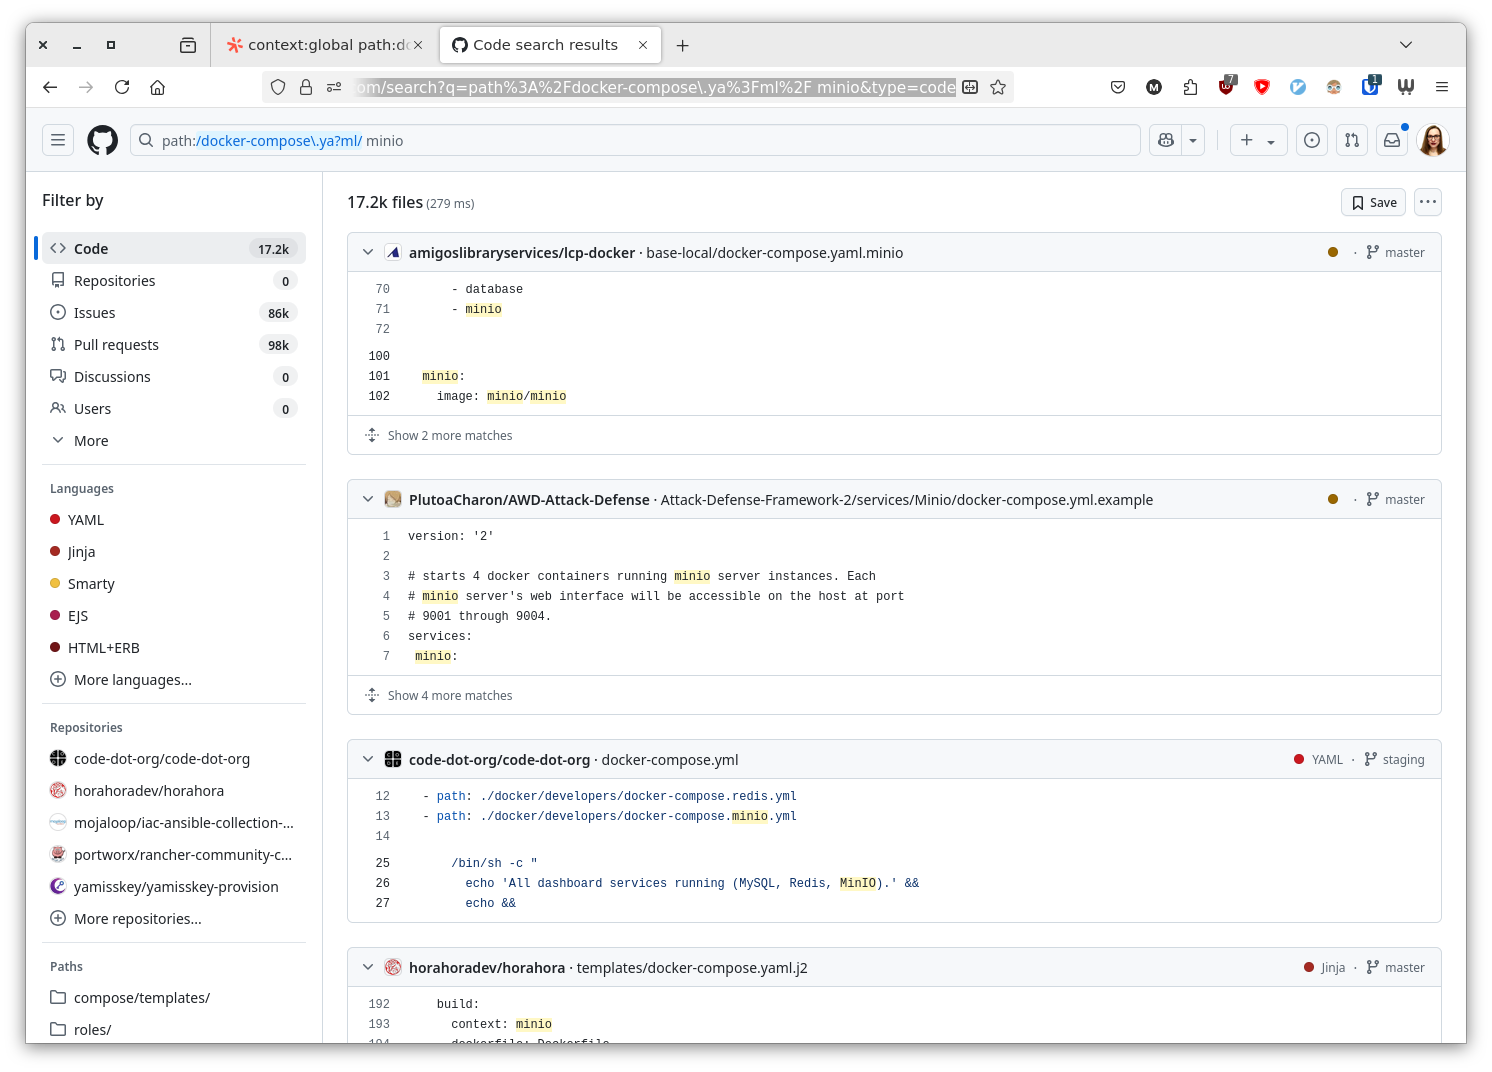This screenshot has height=1072, width=1492.
Task: Collapse the amigoslibraryservices/lcp-docker result
Action: (x=368, y=253)
